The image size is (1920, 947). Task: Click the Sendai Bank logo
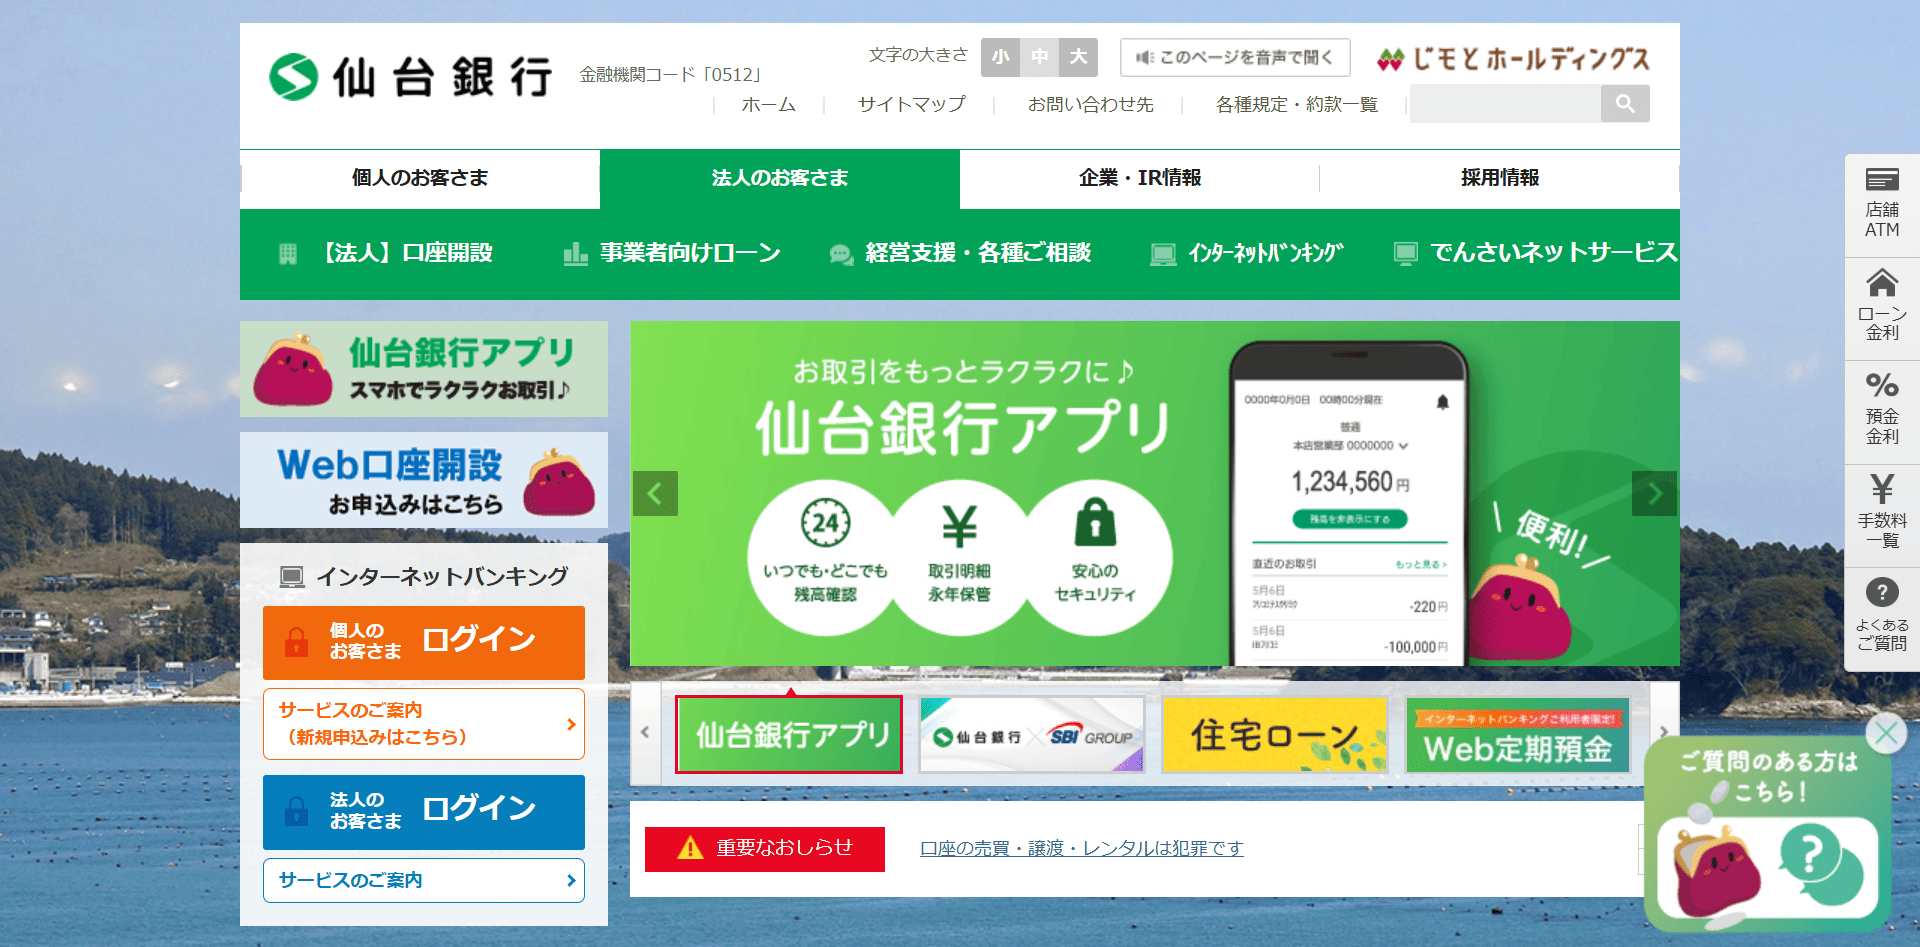(x=410, y=77)
